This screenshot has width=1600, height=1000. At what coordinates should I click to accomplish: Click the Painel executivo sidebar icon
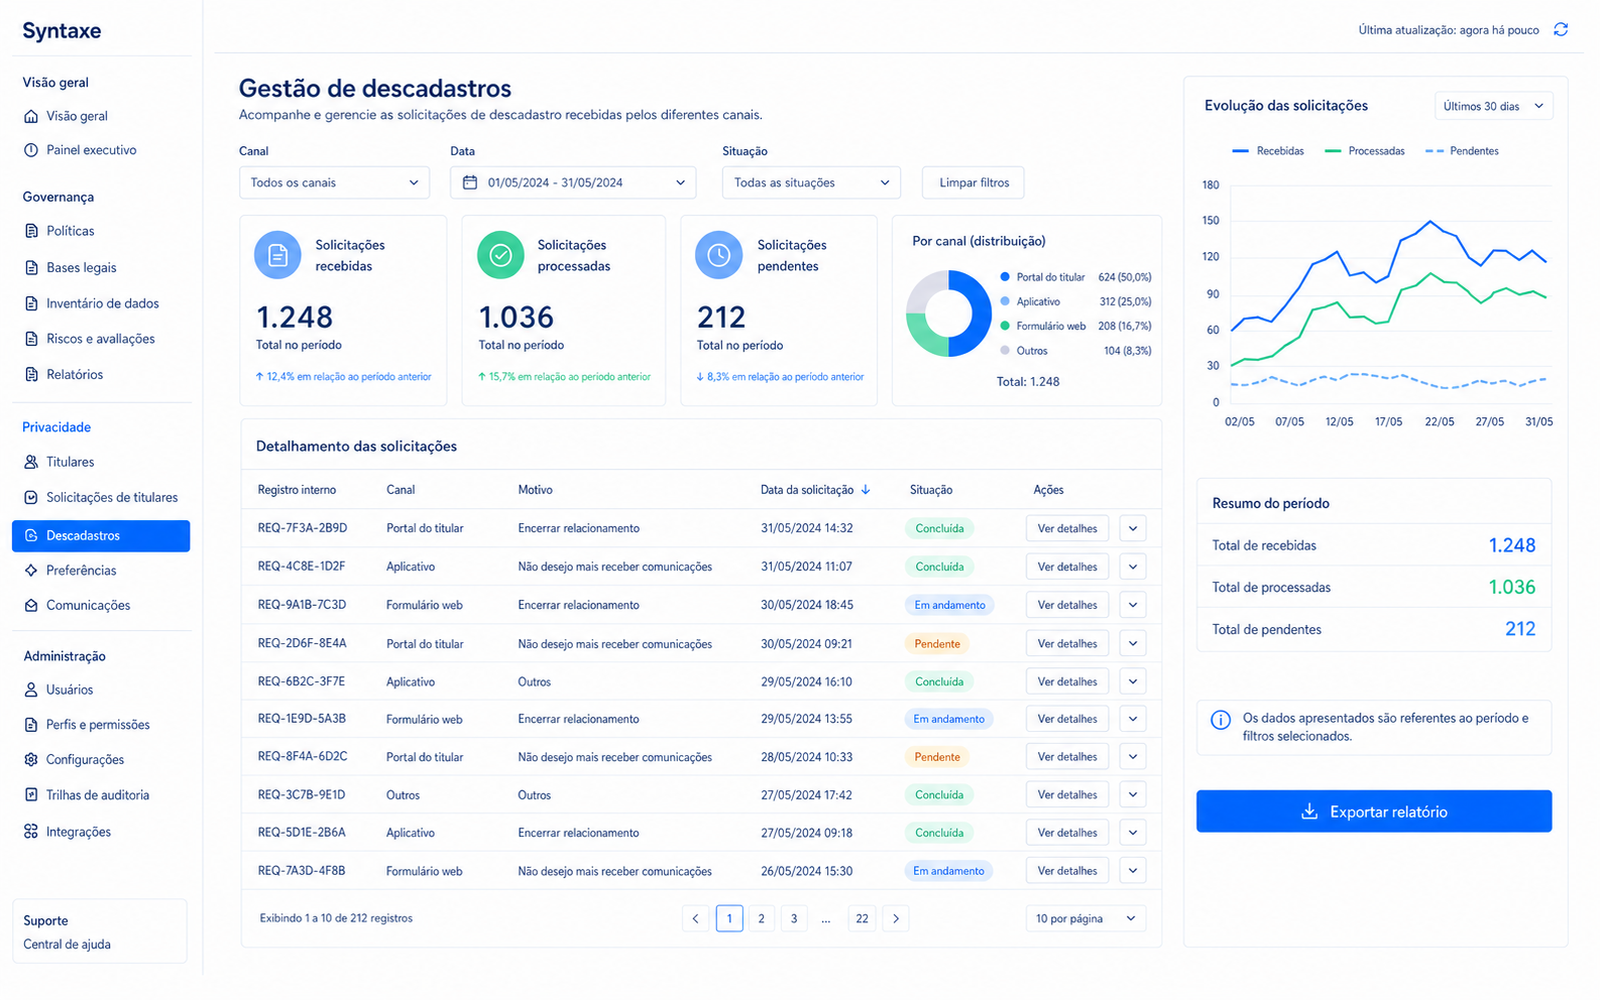[x=31, y=150]
